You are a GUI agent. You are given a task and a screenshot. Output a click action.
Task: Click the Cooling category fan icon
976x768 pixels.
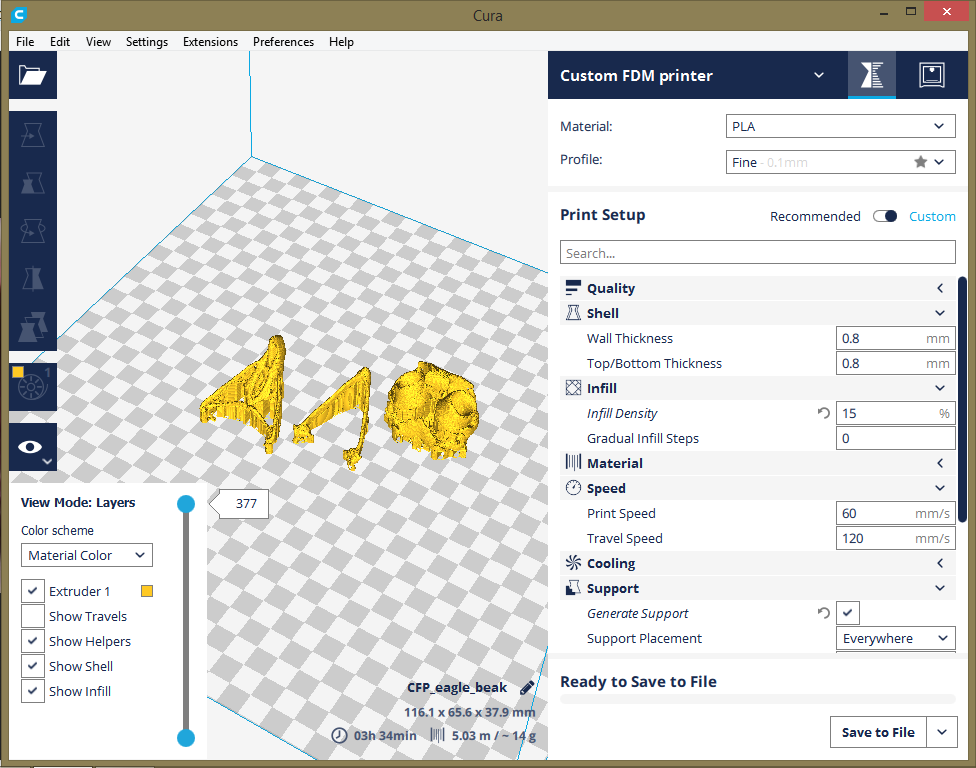(573, 563)
